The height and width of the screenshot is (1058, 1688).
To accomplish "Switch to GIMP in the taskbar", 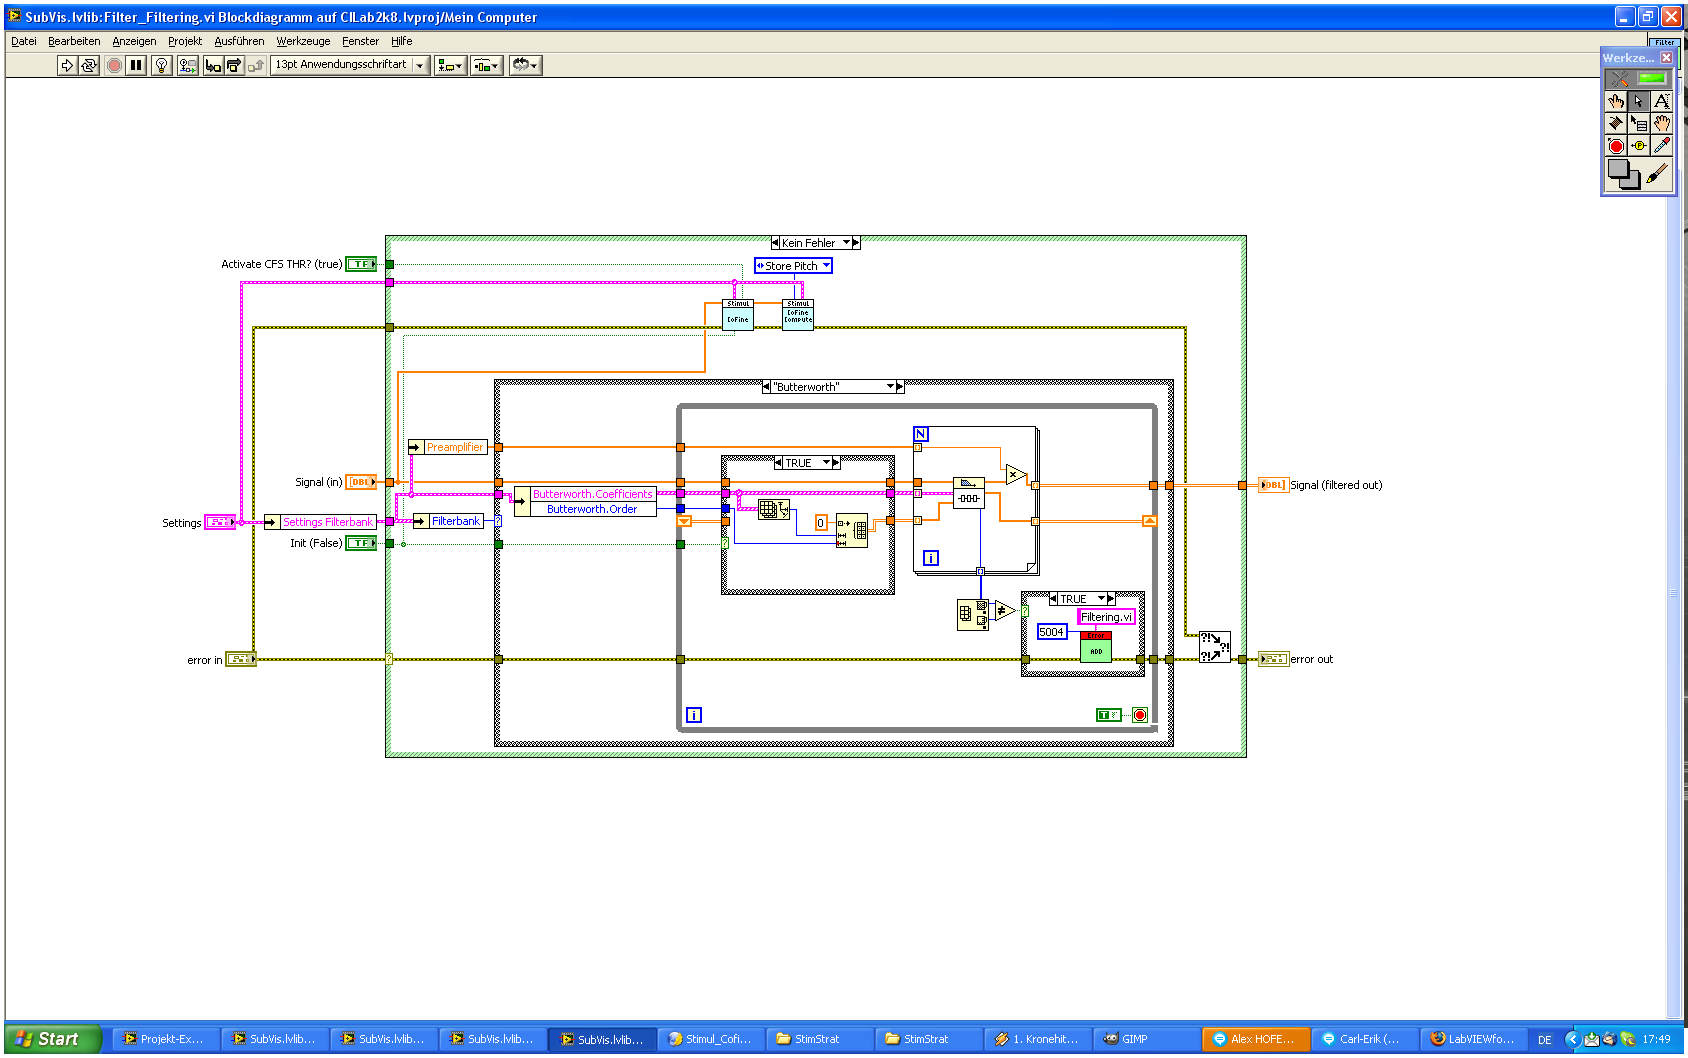I will [x=1146, y=1039].
